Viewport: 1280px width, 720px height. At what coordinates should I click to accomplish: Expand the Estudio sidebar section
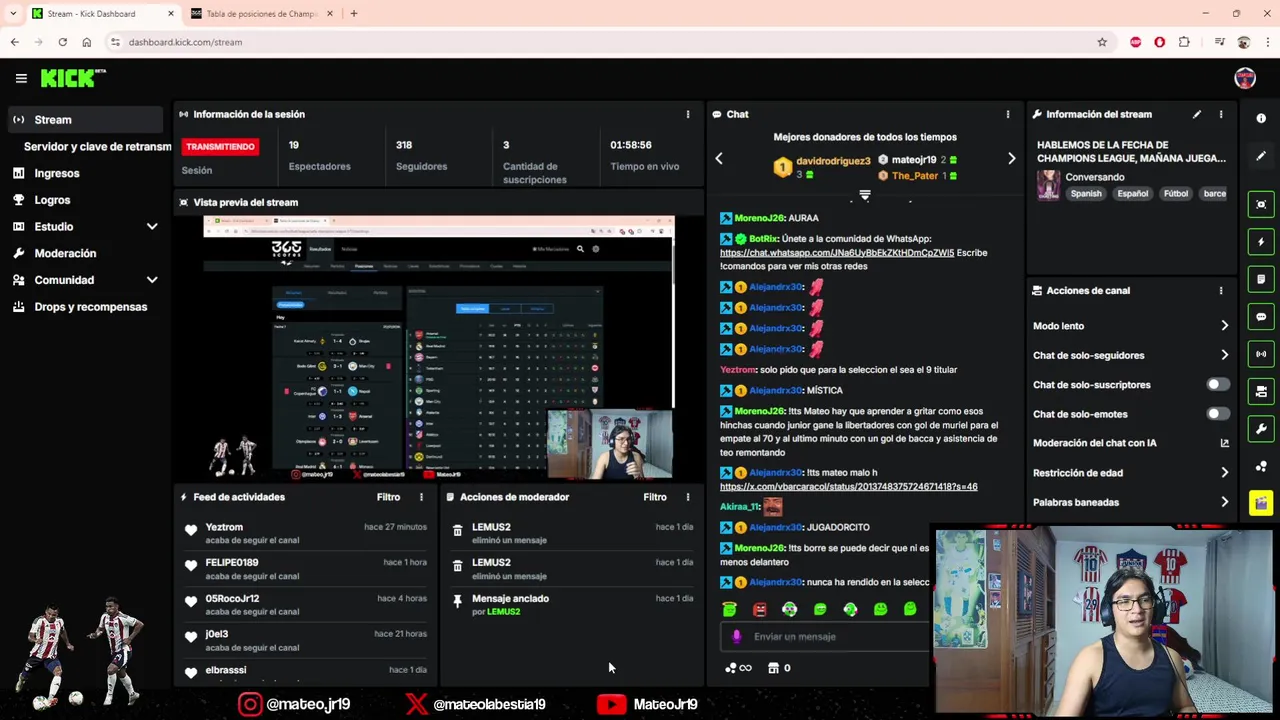(152, 227)
